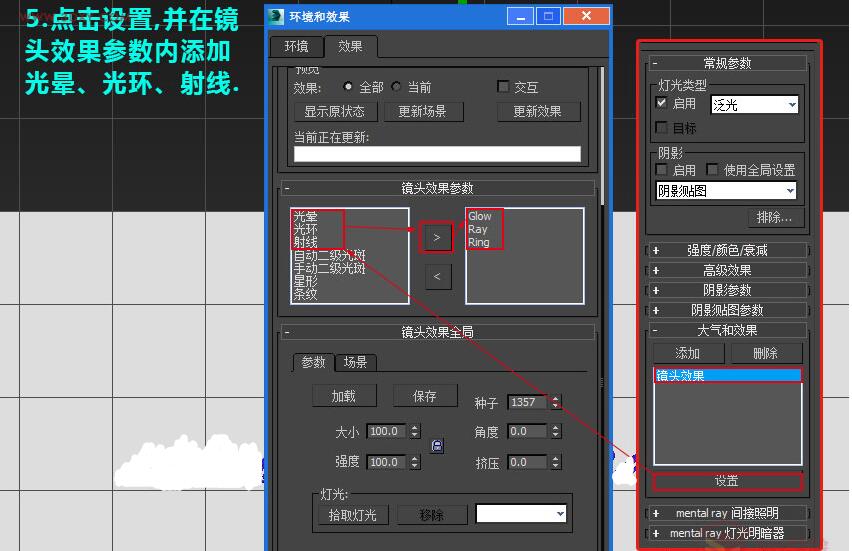The height and width of the screenshot is (551, 852).
Task: Click the 设置 button
Action: point(728,481)
